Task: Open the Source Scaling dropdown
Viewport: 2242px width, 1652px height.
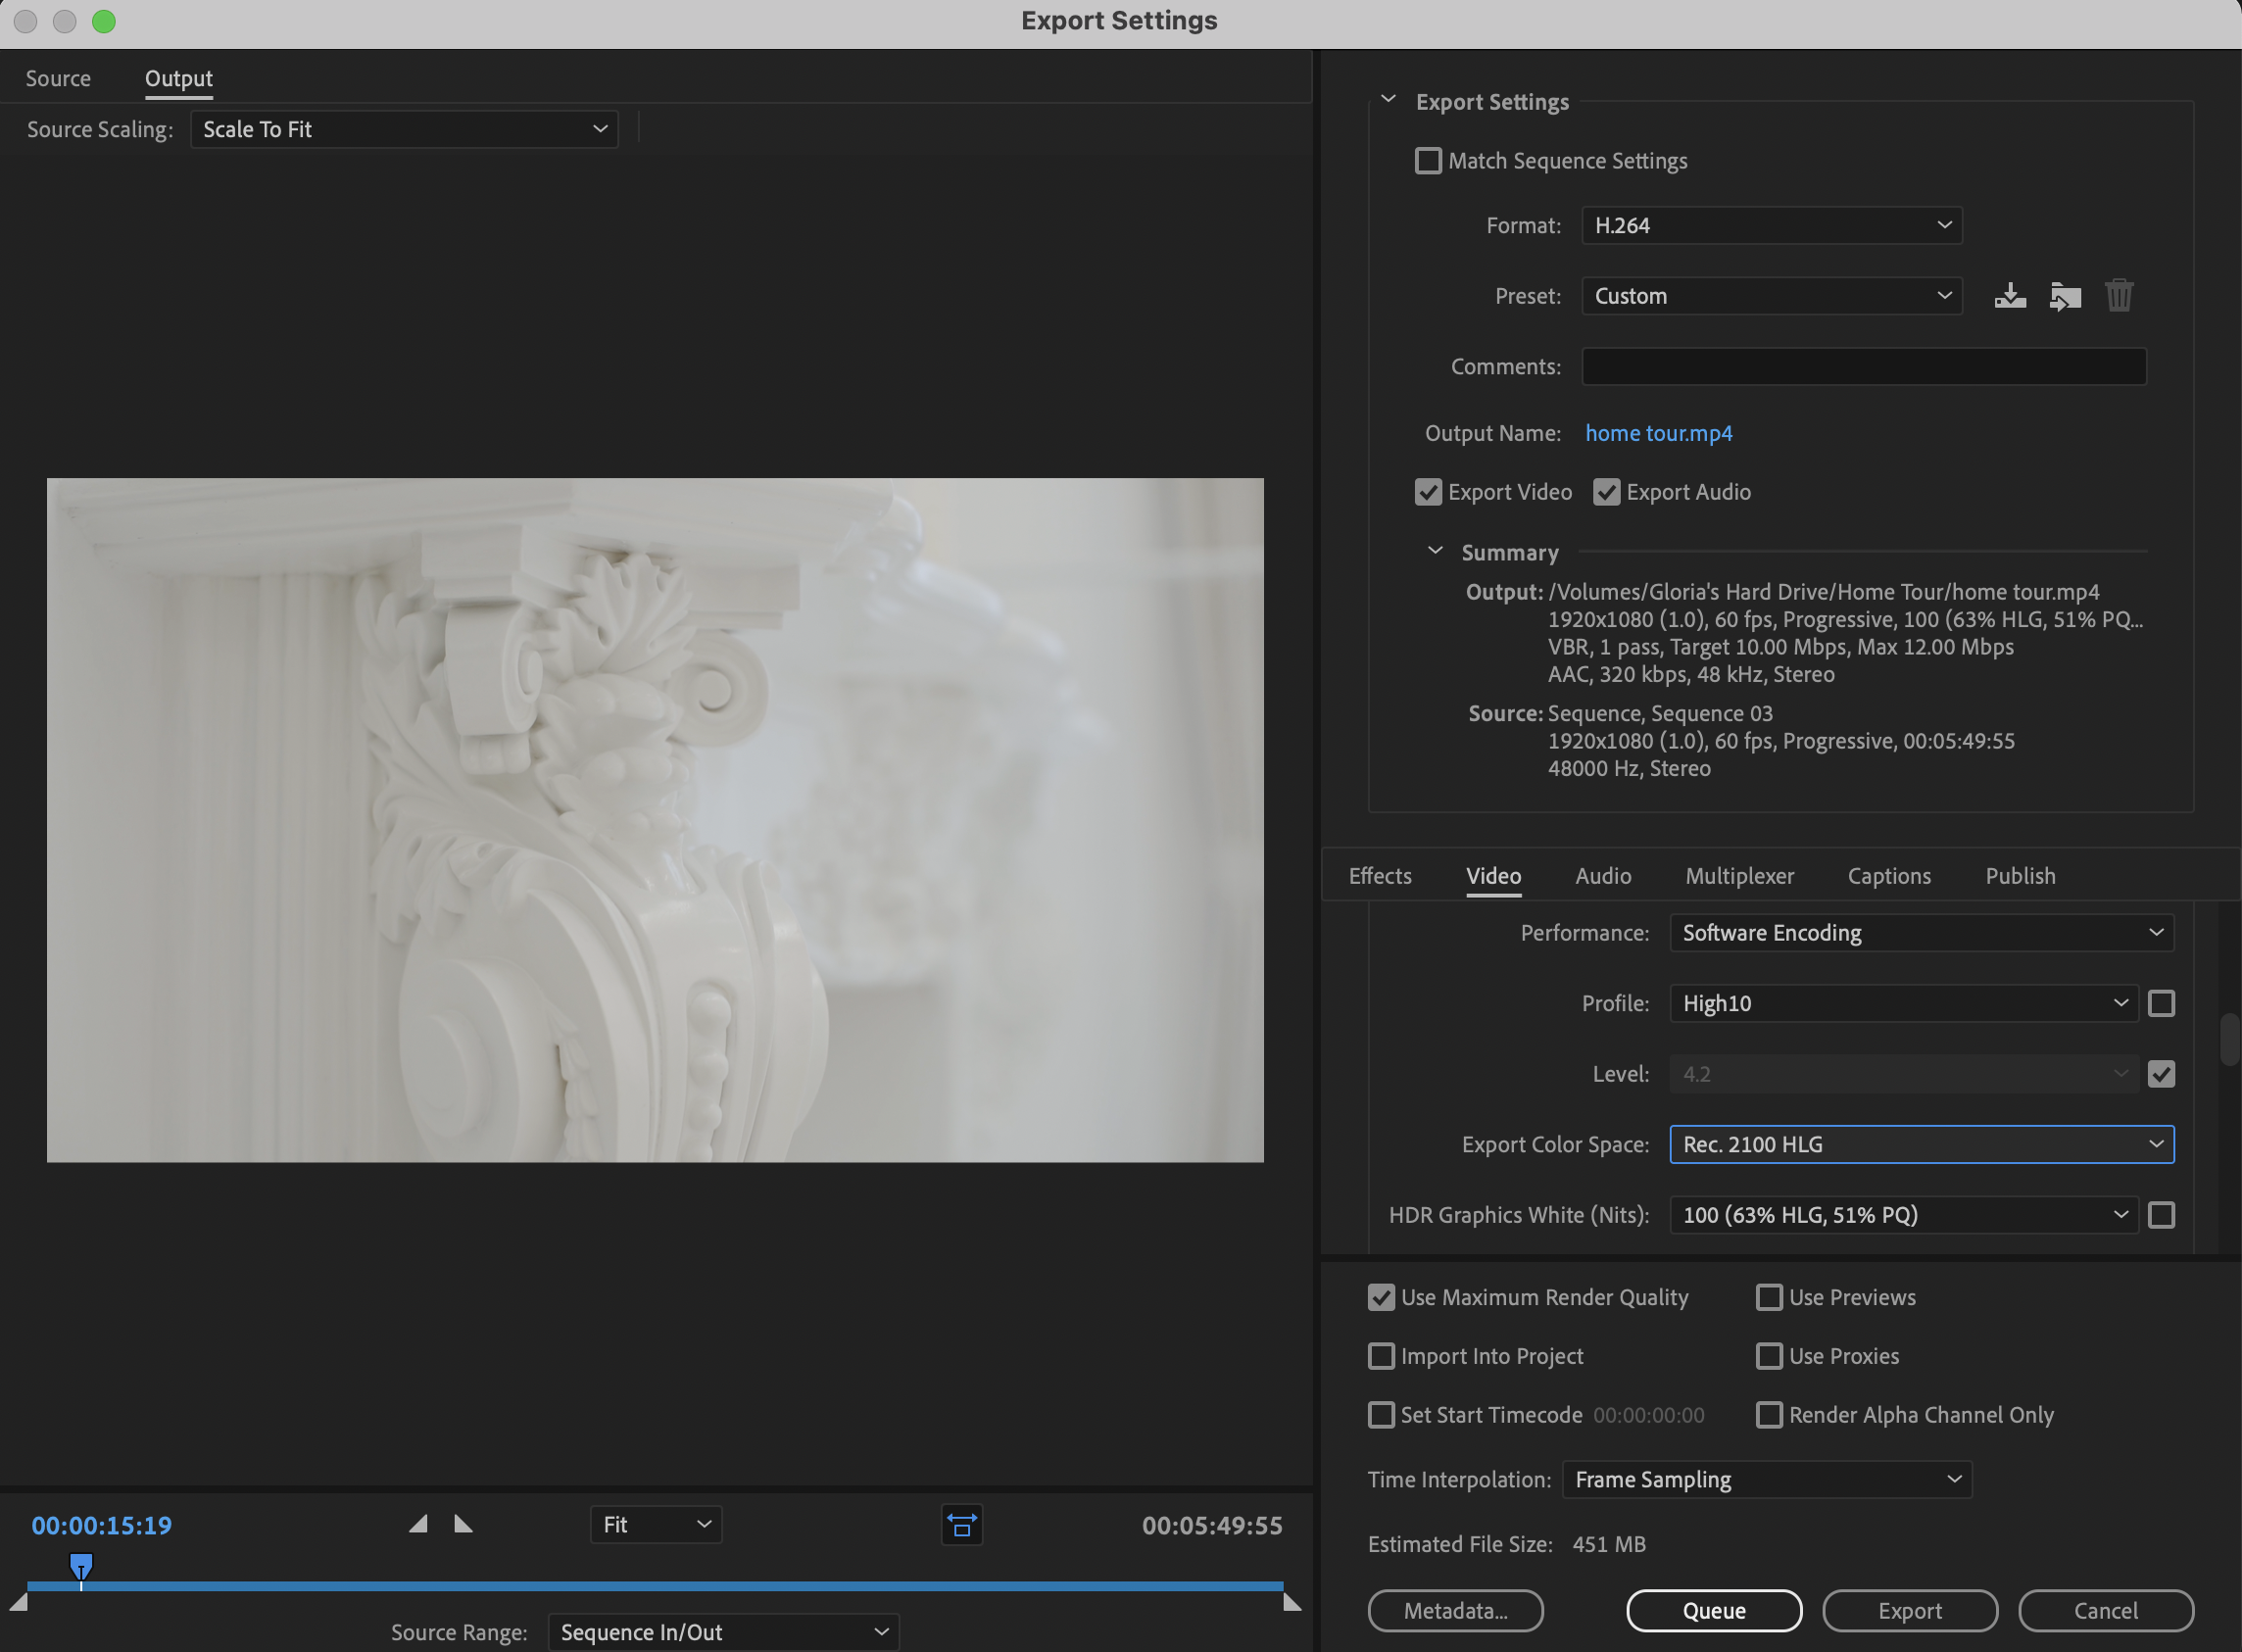Action: tap(403, 128)
